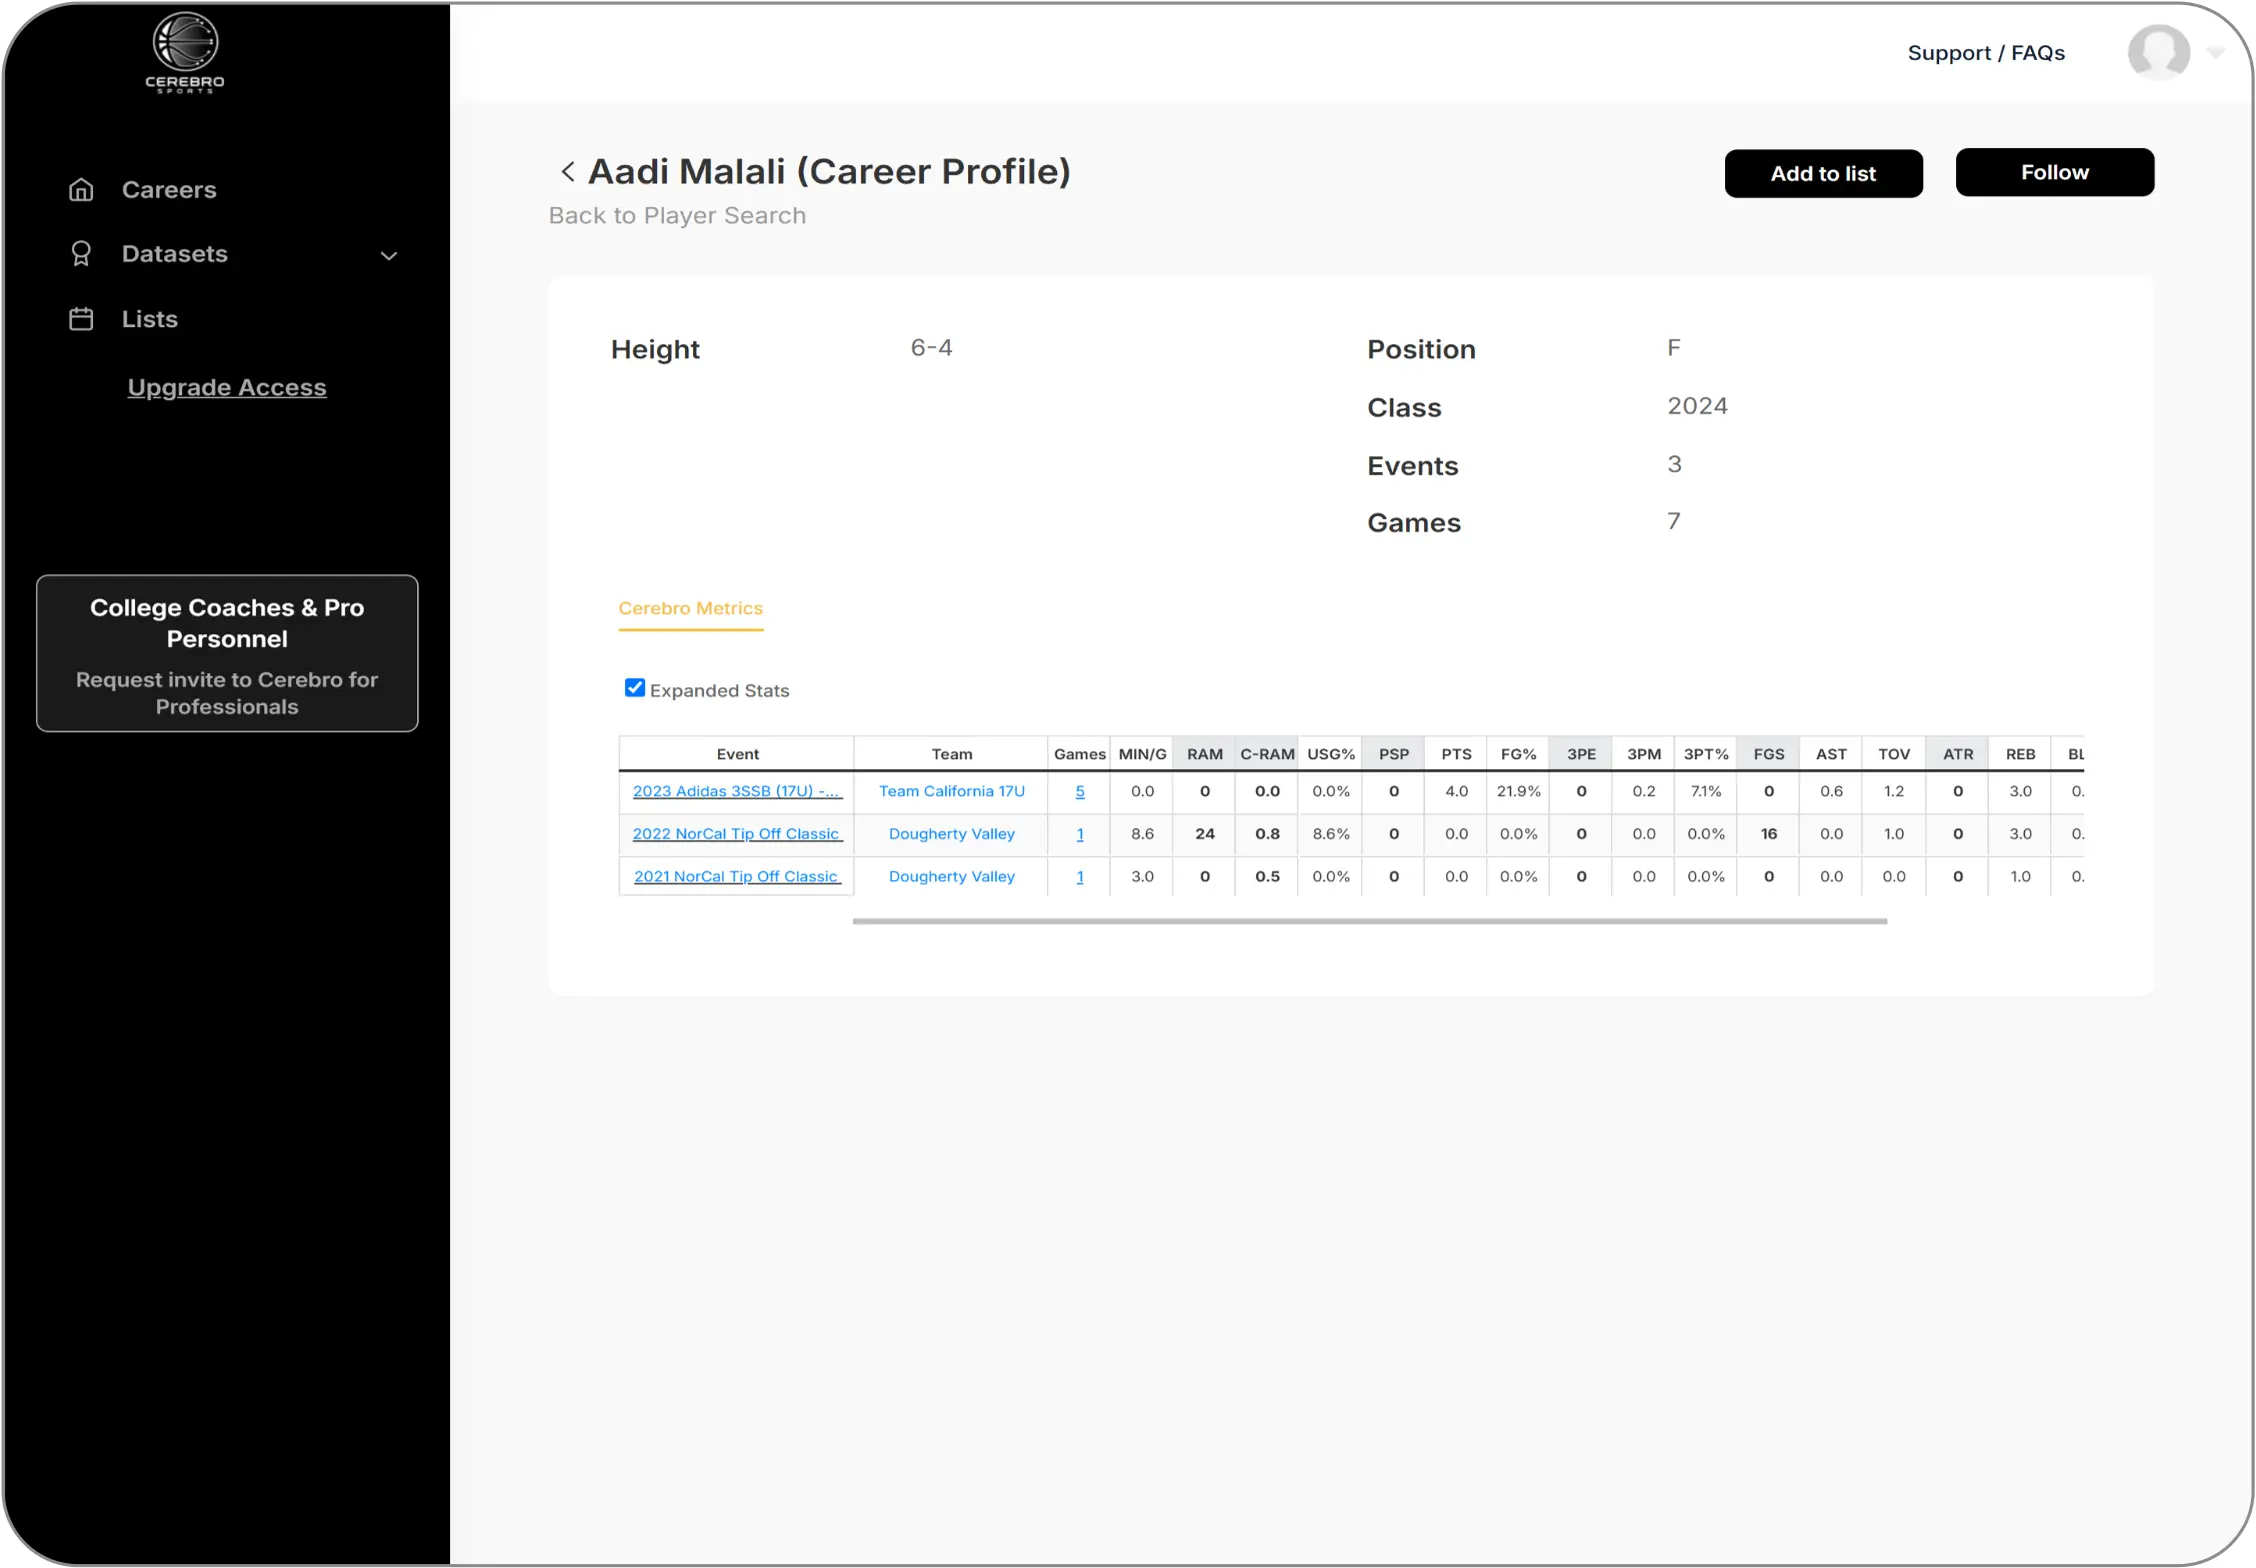Open the Datasets menu item

click(175, 254)
